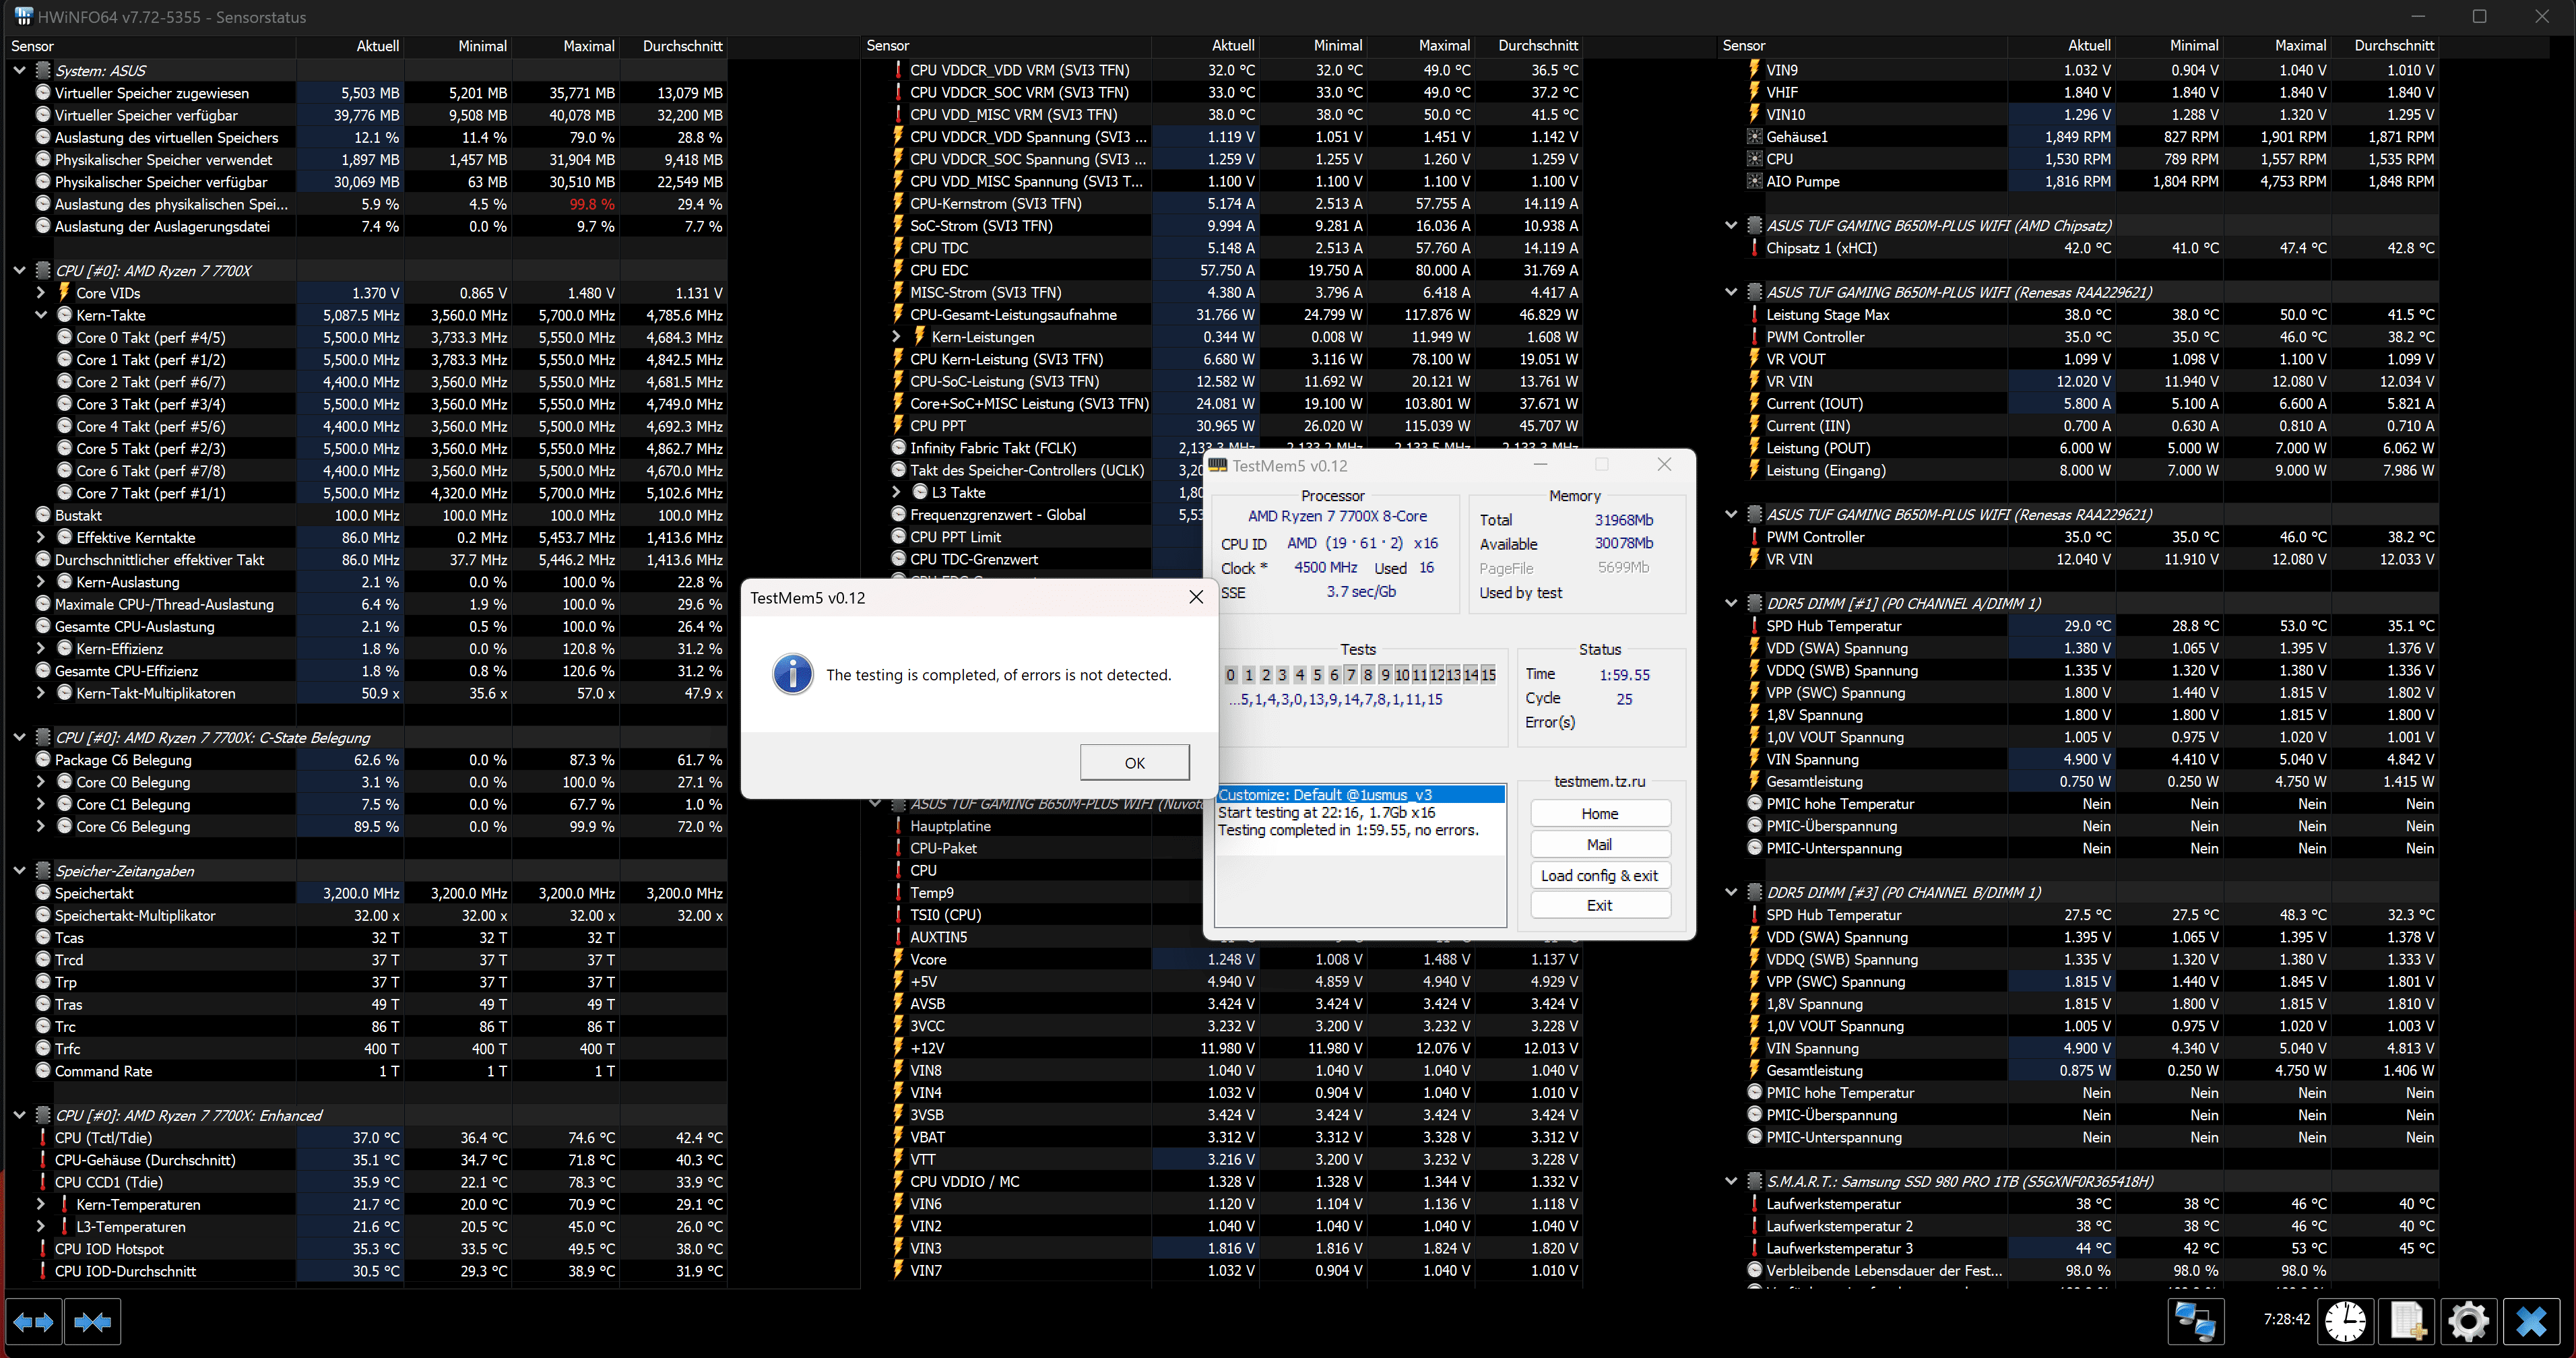Viewport: 2576px width, 1358px height.
Task: Click the red 99.8 % maximal value
Action: click(x=592, y=204)
